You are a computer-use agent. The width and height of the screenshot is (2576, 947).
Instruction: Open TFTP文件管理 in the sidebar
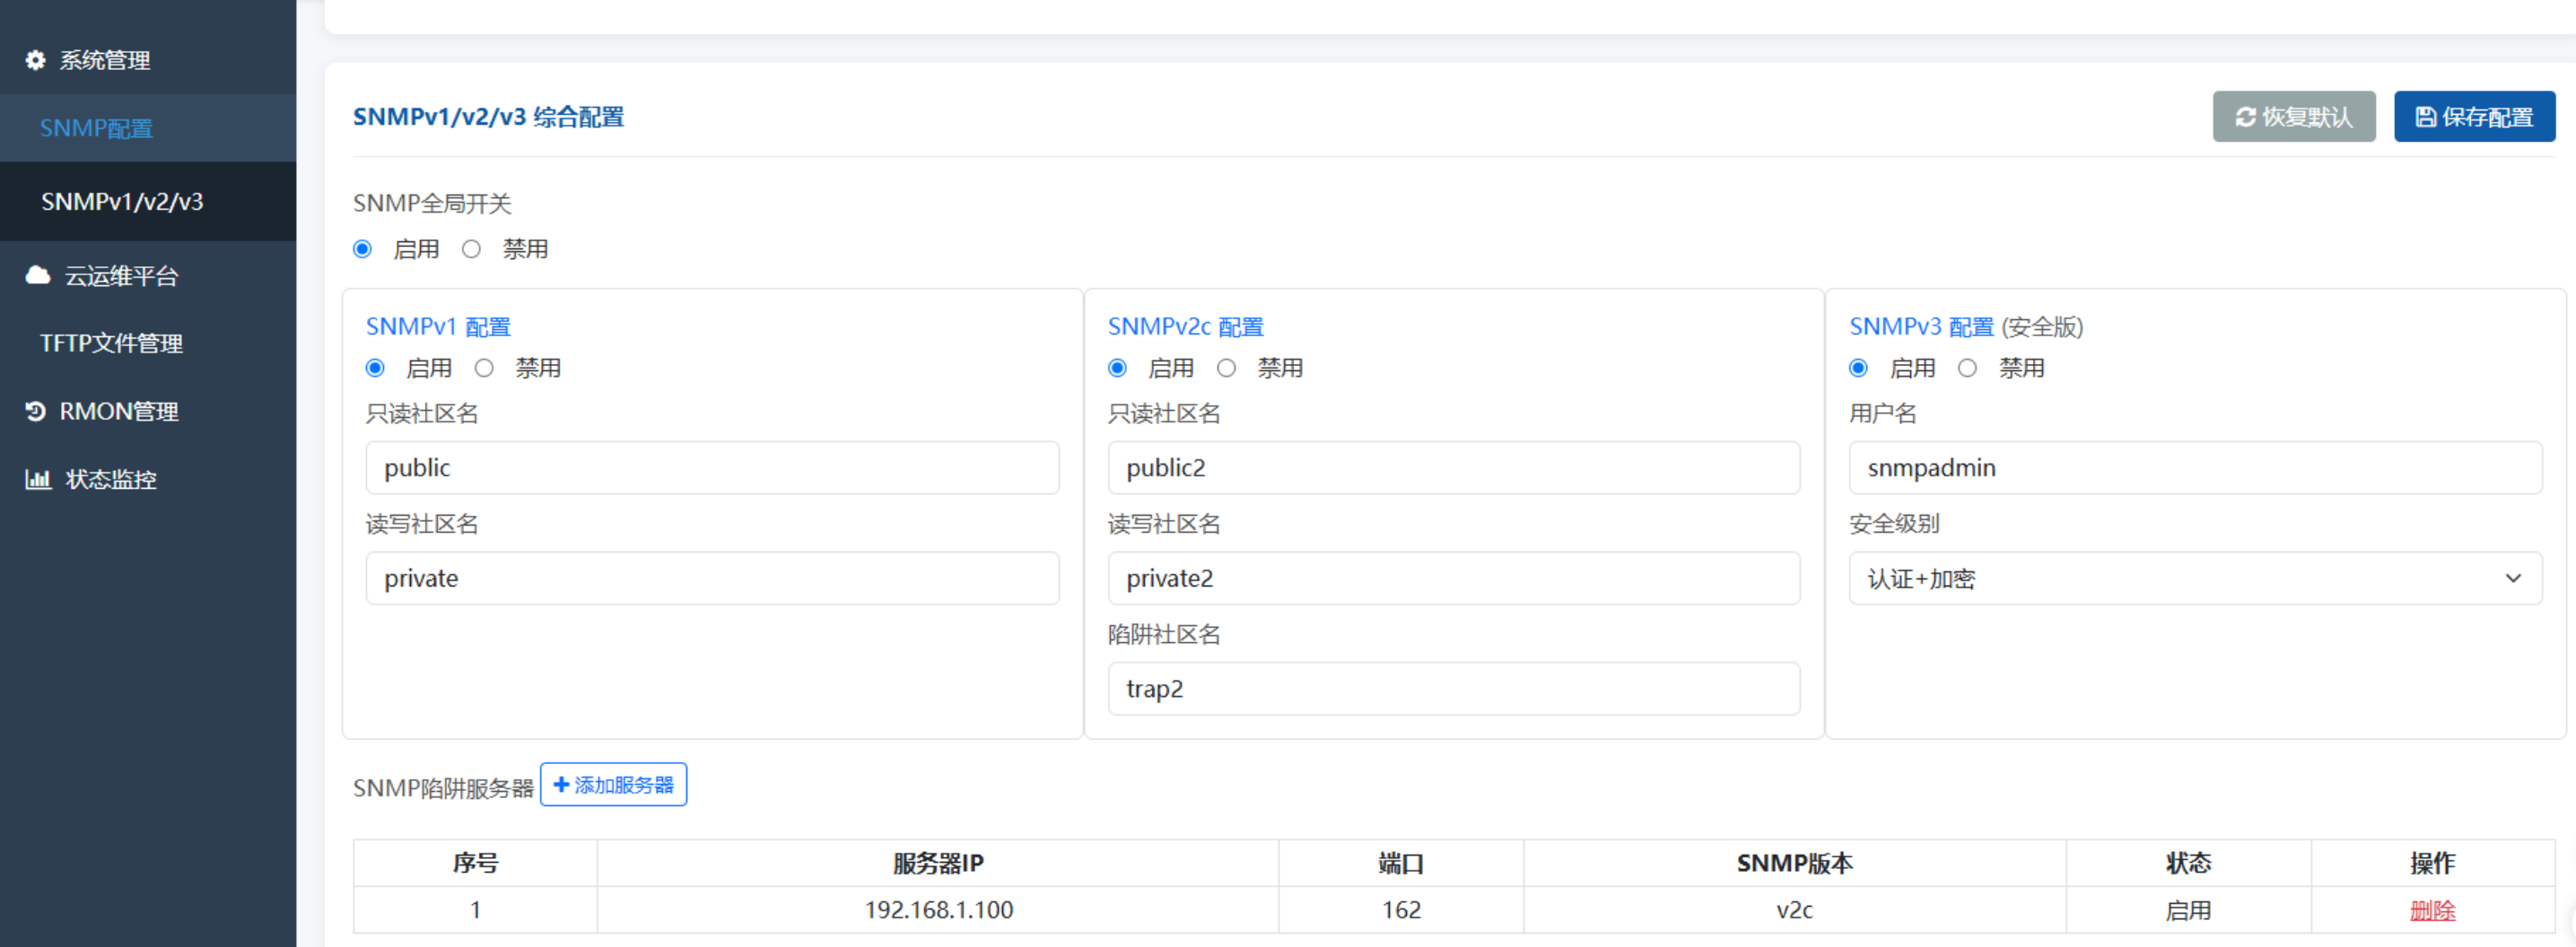111,343
